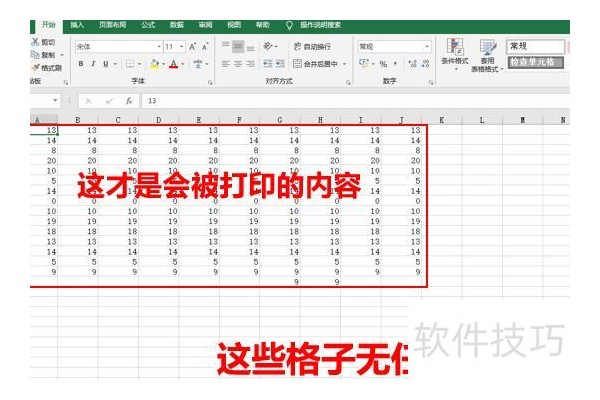Select column K header
This screenshot has height=400, width=600.
point(442,120)
